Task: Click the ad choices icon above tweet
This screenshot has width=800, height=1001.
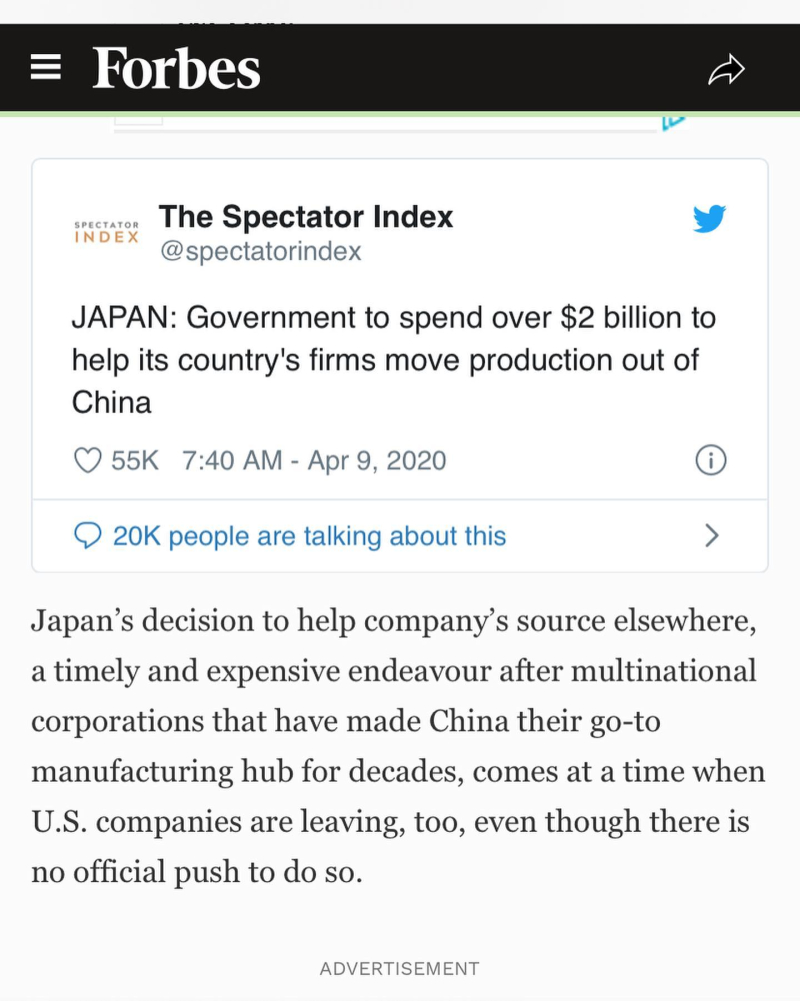Action: pos(674,123)
